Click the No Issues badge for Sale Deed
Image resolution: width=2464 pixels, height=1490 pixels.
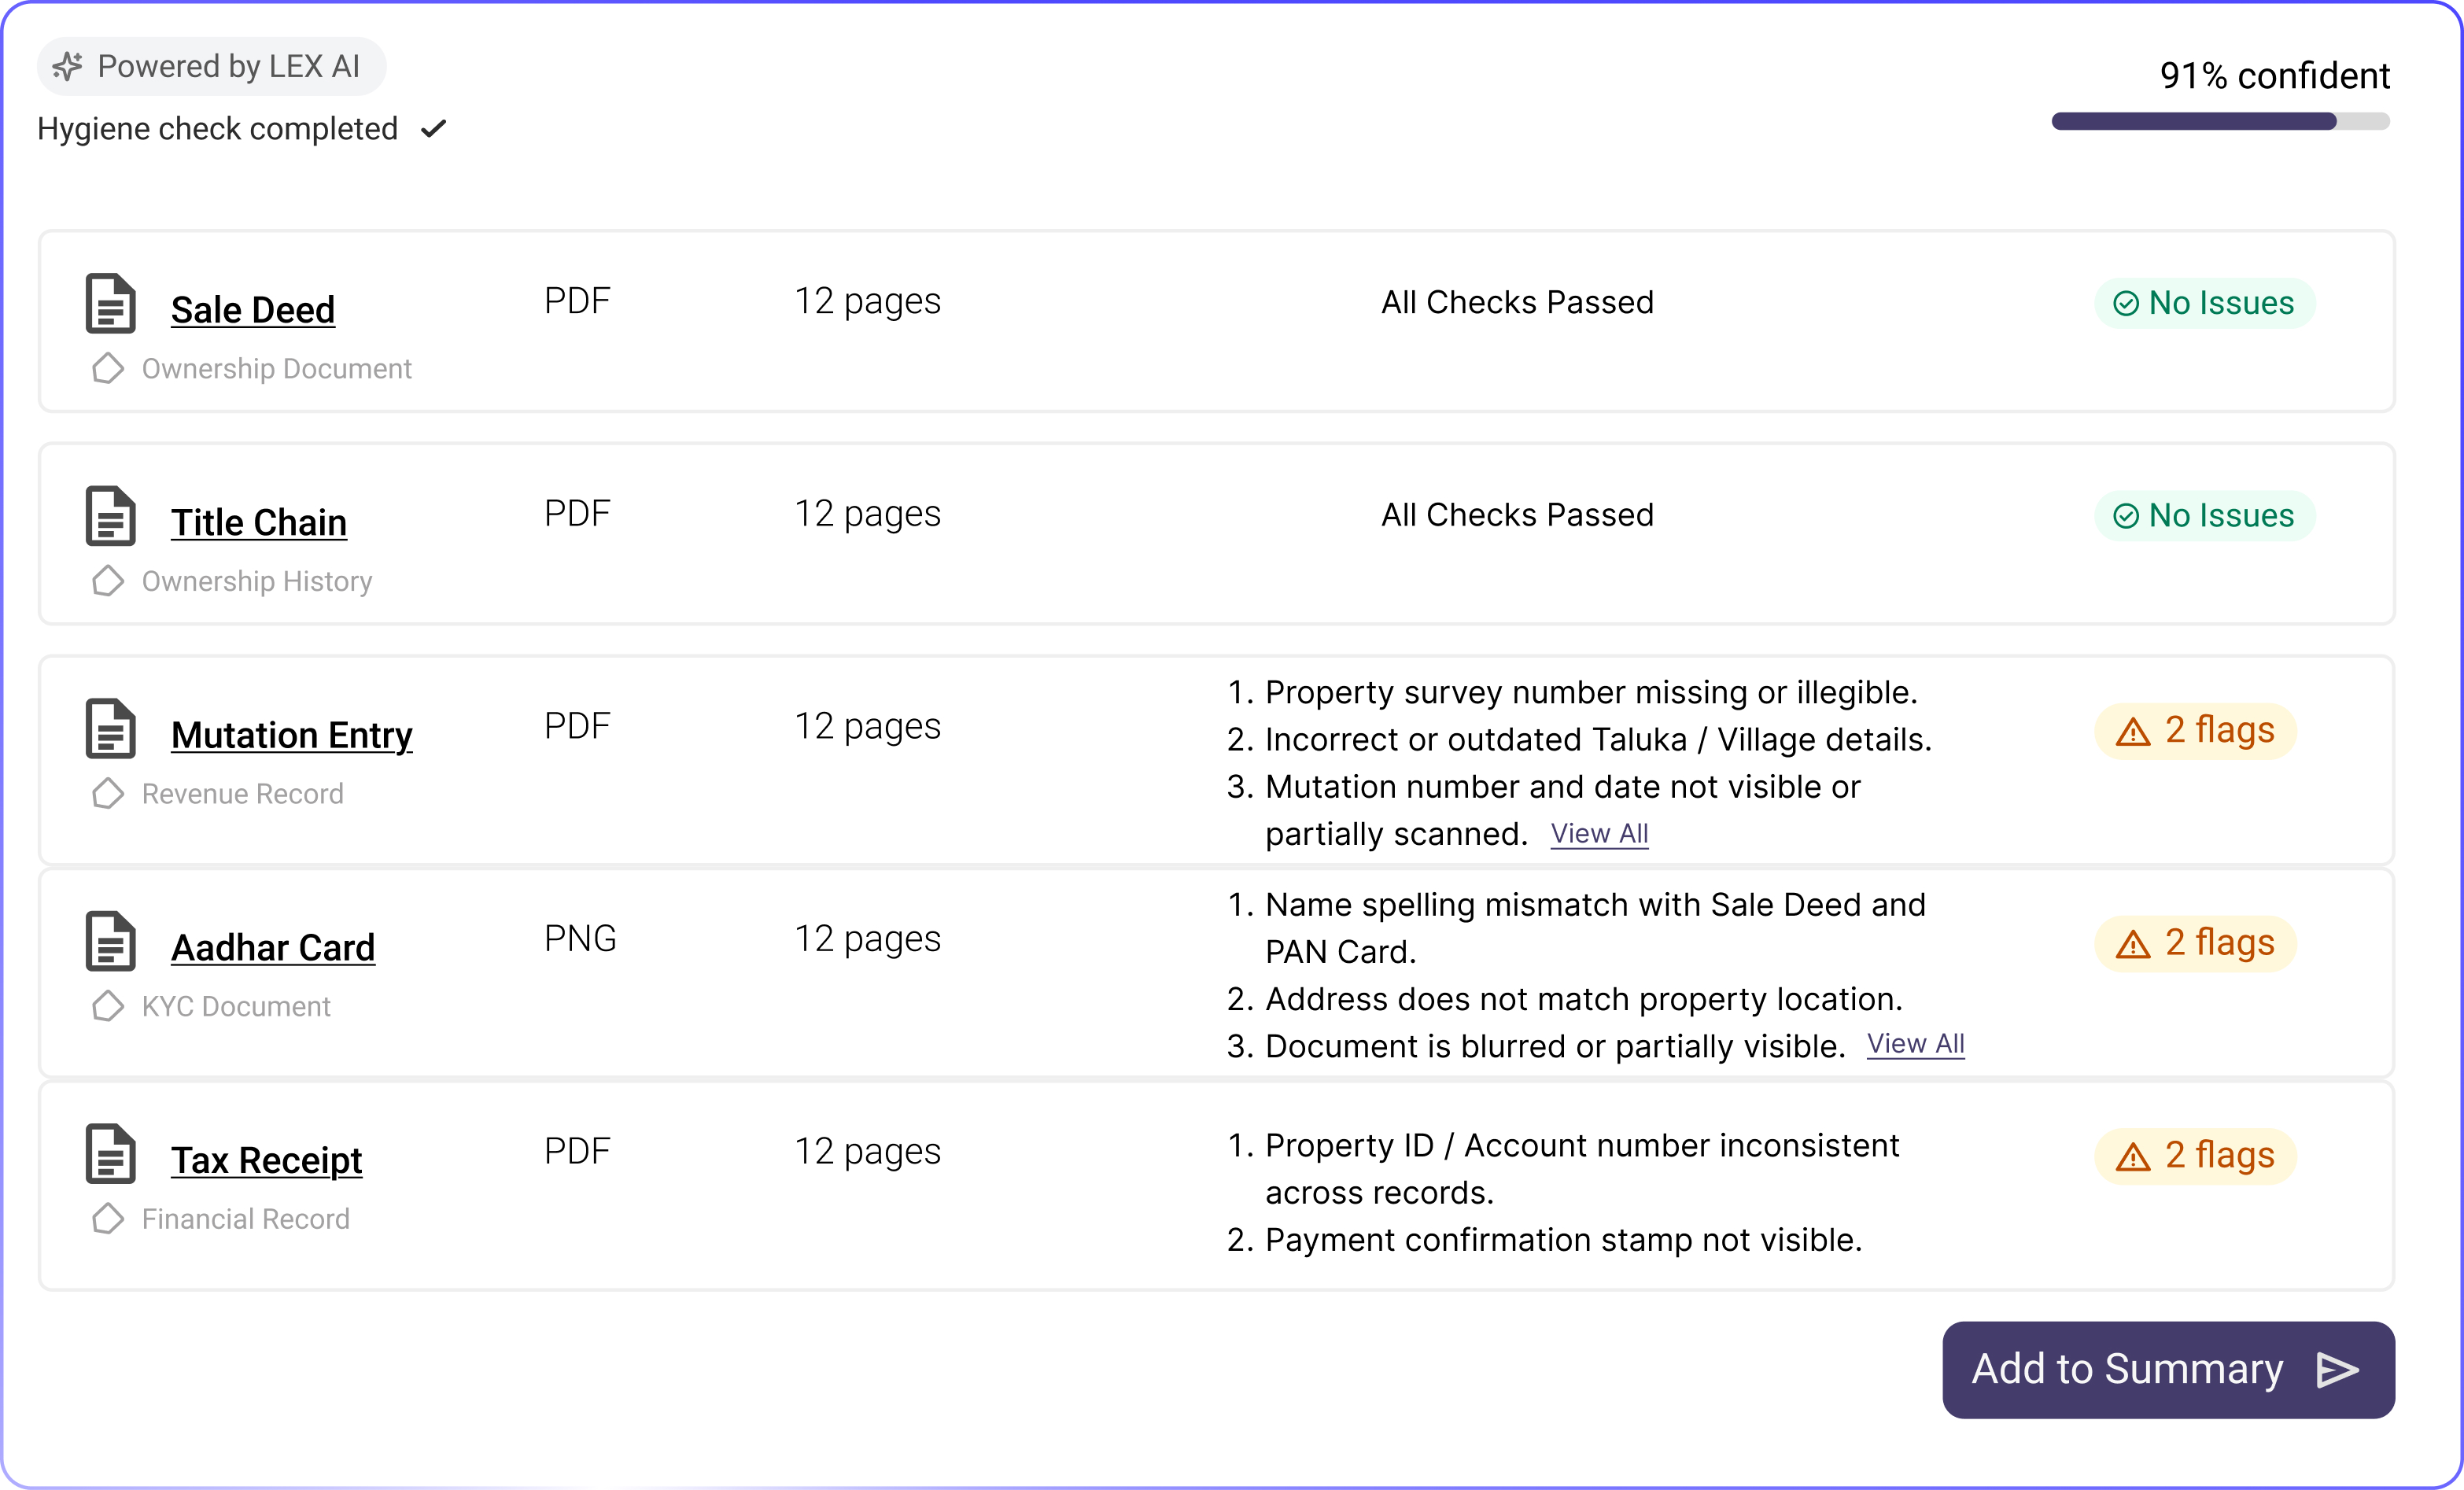click(x=2205, y=303)
